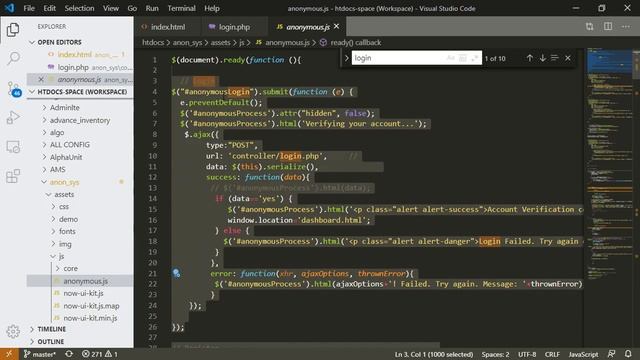Open the Manage gear settings icon
Viewport: 640px width, 360px height.
tap(13, 331)
